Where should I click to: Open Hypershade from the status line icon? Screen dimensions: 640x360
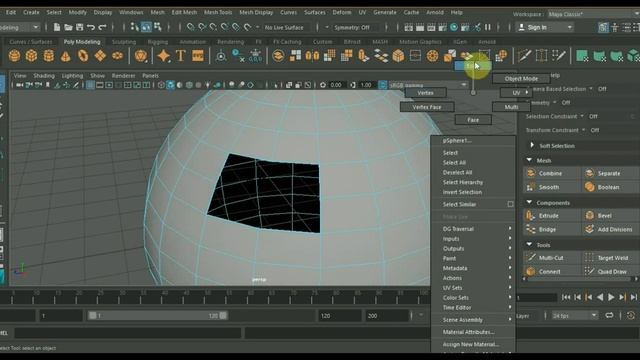[x=454, y=27]
